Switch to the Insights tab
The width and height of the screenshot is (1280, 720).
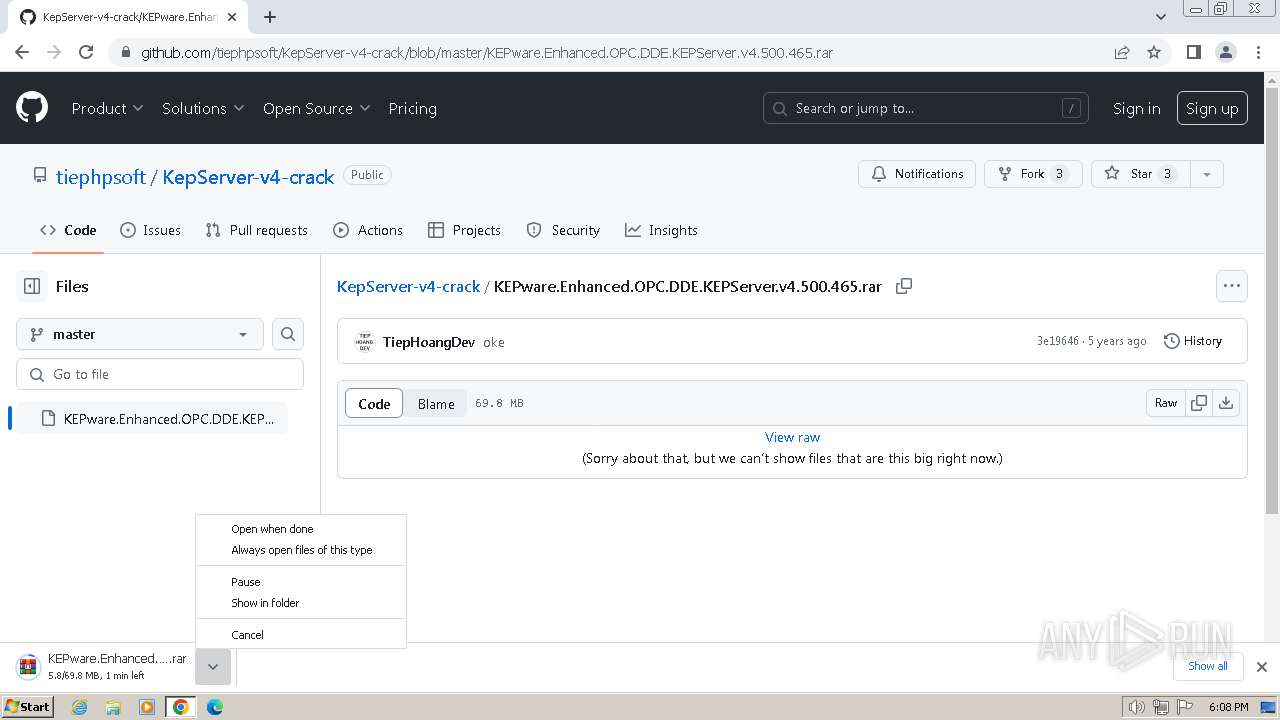click(661, 230)
